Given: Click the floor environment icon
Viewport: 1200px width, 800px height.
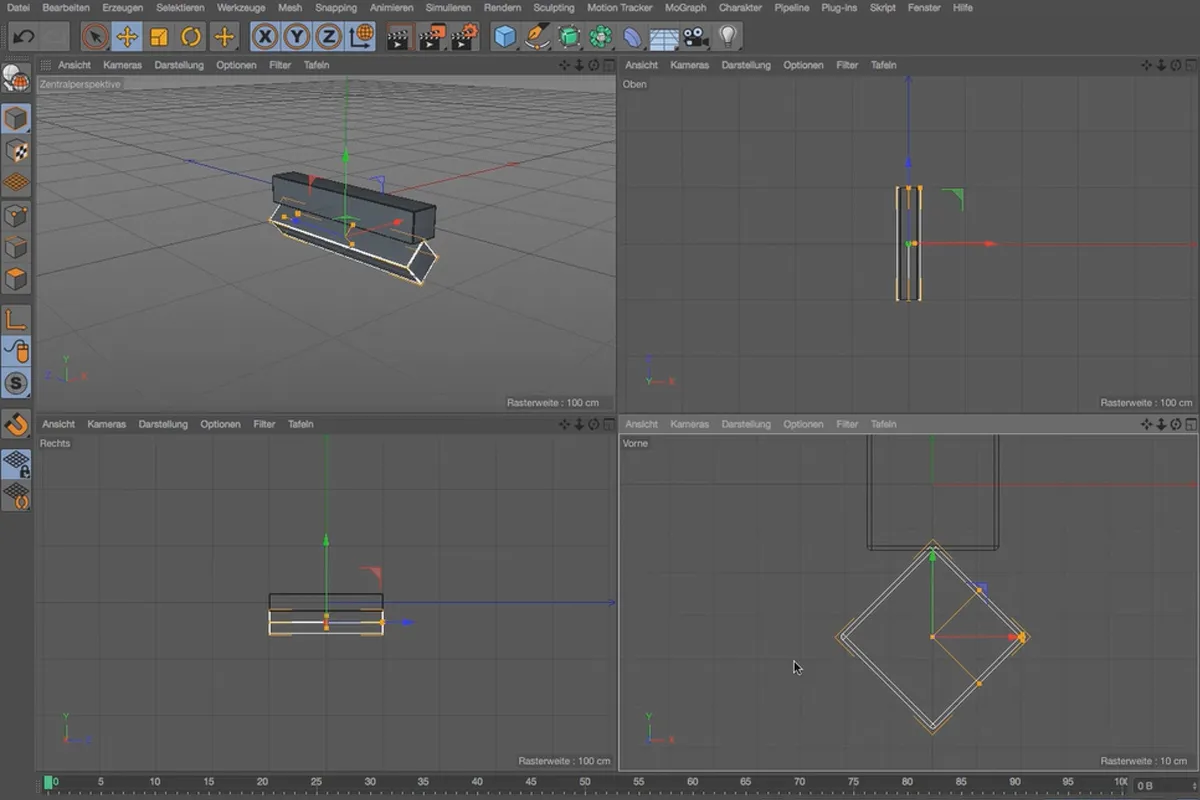Looking at the screenshot, I should click(x=664, y=39).
